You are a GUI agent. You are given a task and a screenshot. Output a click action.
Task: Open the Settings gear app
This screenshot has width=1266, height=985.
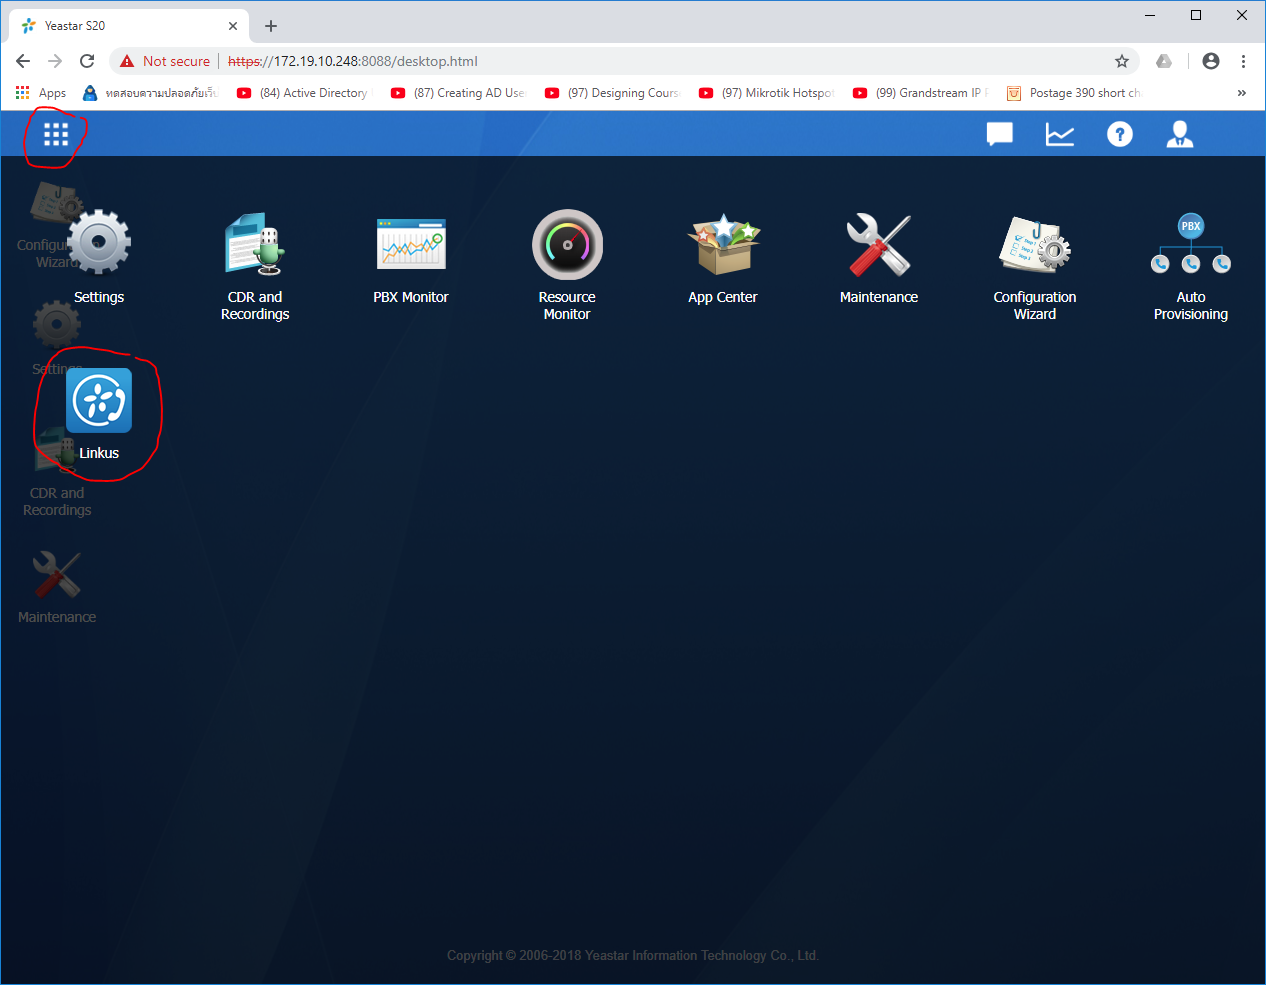(x=99, y=242)
